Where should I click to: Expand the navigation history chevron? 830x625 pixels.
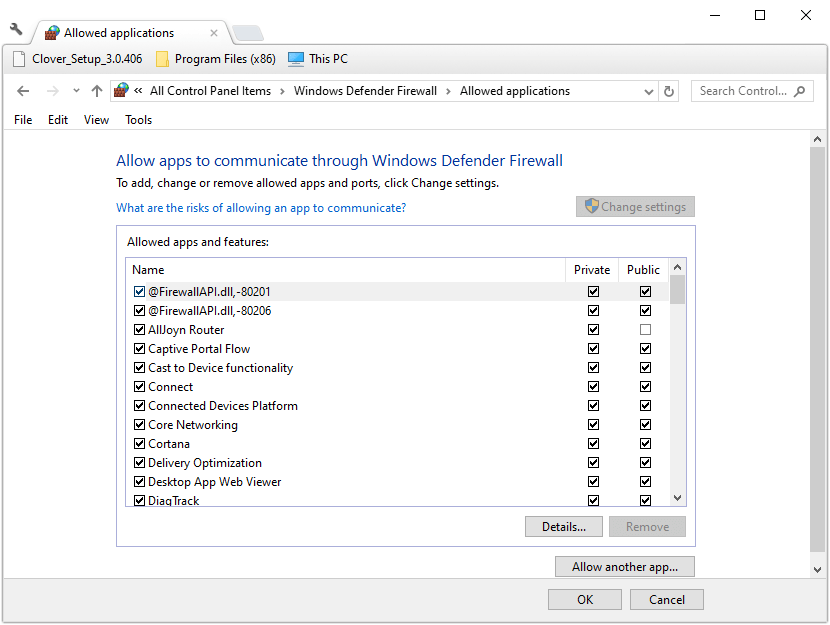point(75,90)
